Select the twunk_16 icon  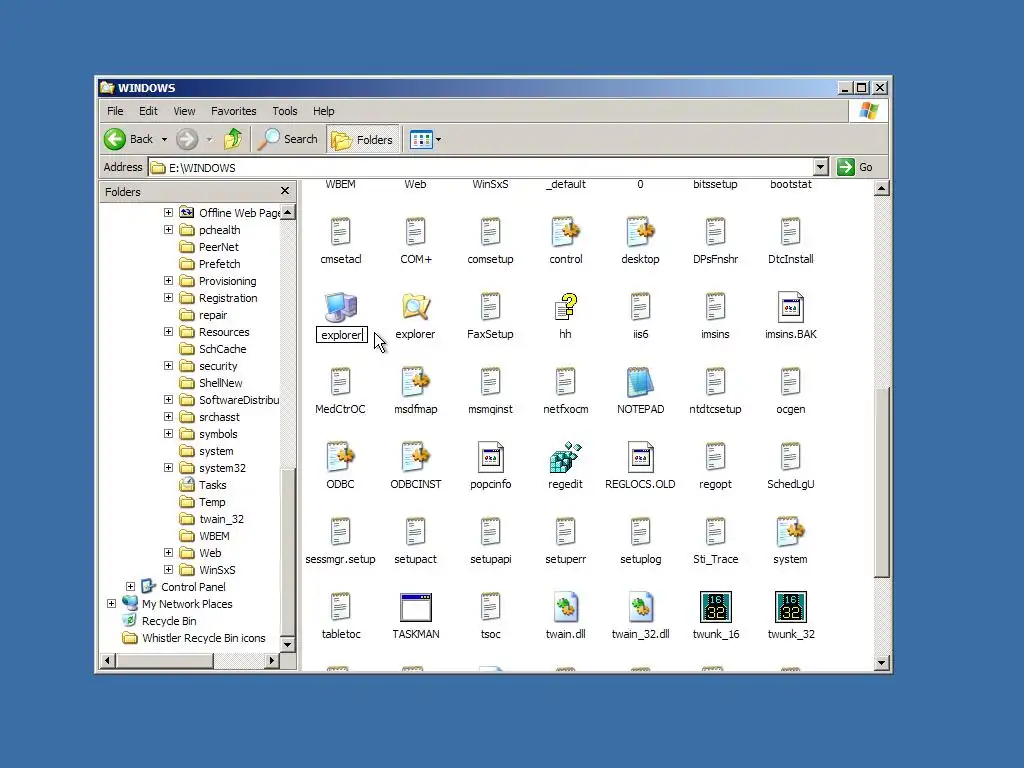pyautogui.click(x=715, y=607)
